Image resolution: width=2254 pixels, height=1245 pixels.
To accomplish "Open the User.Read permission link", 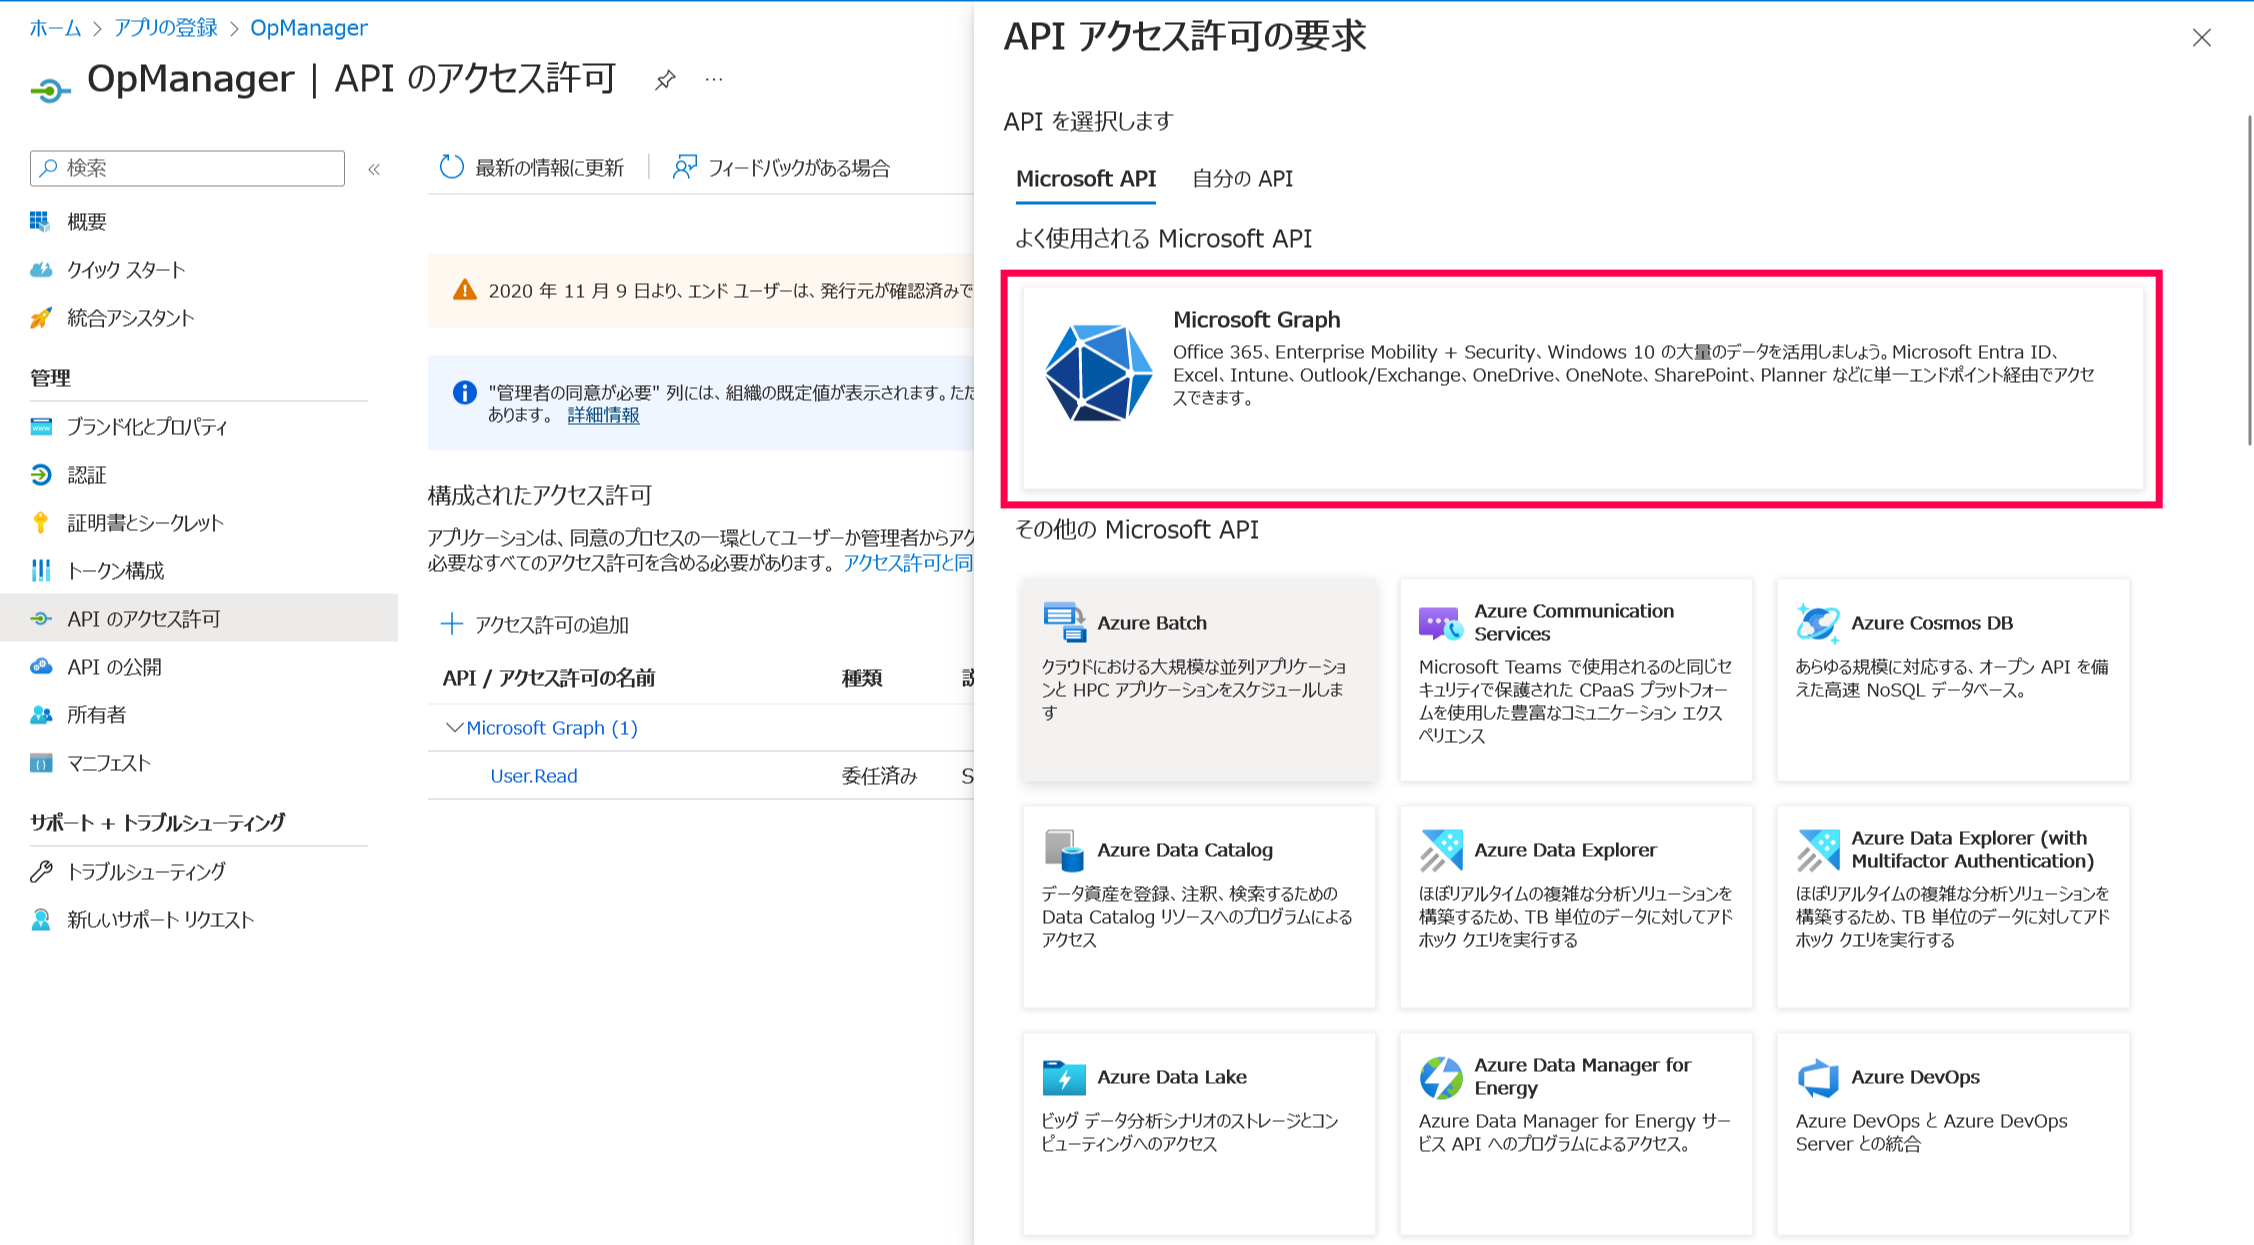I will click(x=533, y=775).
